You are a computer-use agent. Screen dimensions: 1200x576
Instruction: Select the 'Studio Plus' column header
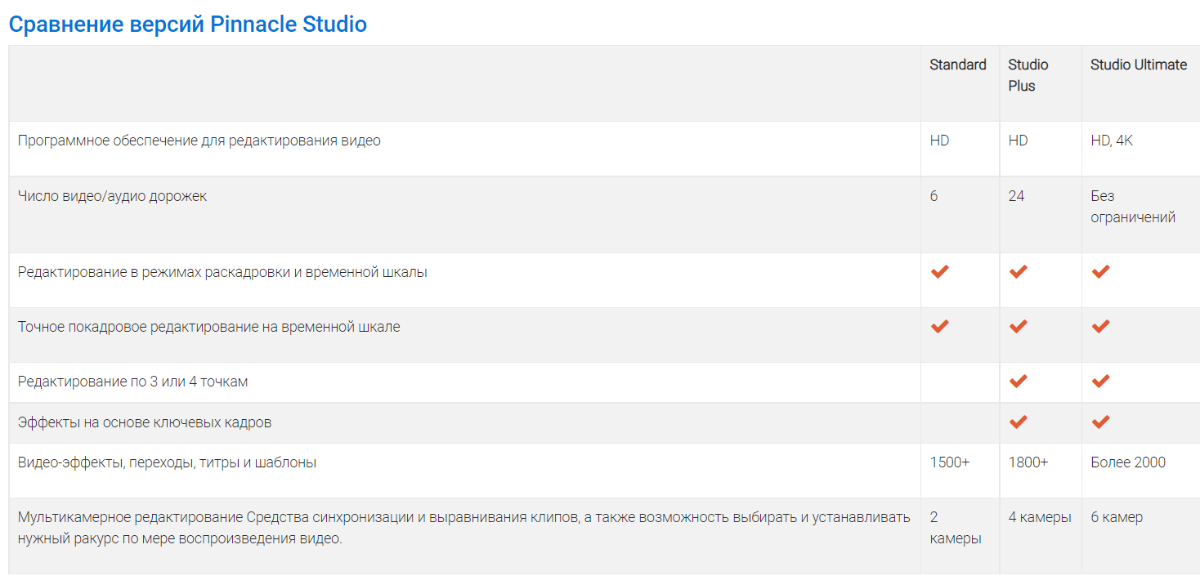tap(1028, 75)
